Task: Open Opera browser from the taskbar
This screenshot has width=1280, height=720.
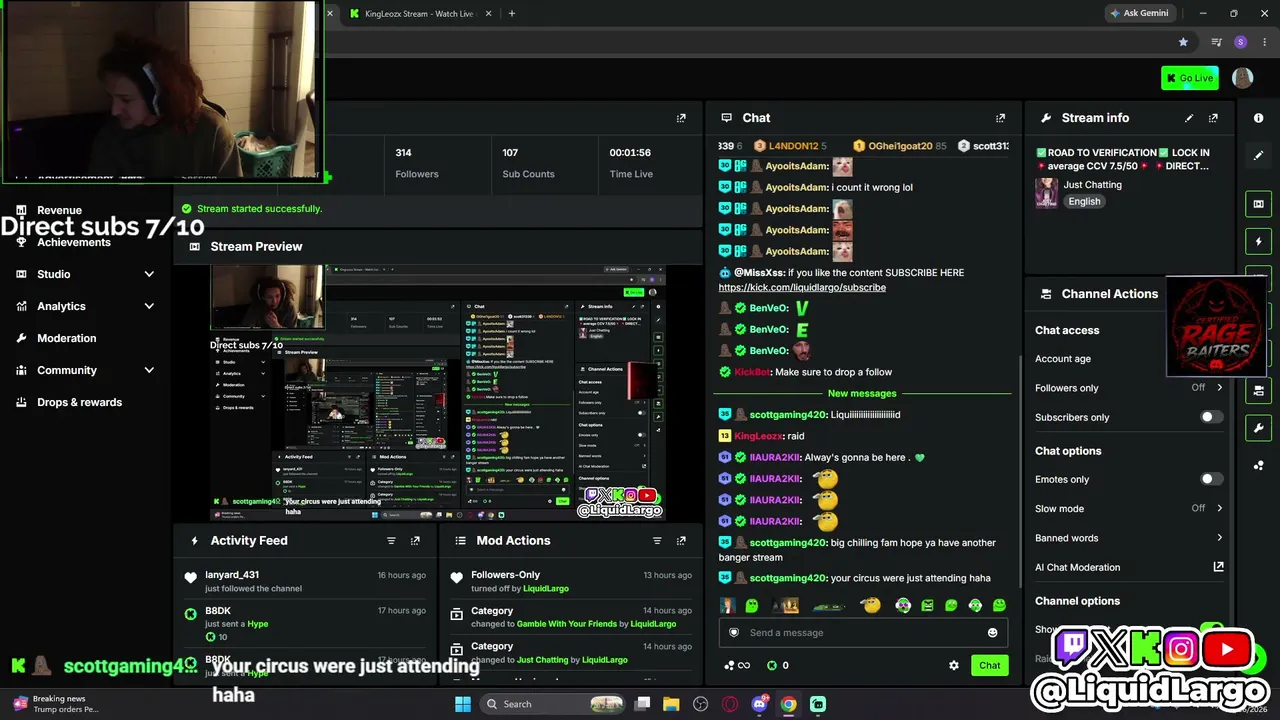Action: [x=730, y=704]
